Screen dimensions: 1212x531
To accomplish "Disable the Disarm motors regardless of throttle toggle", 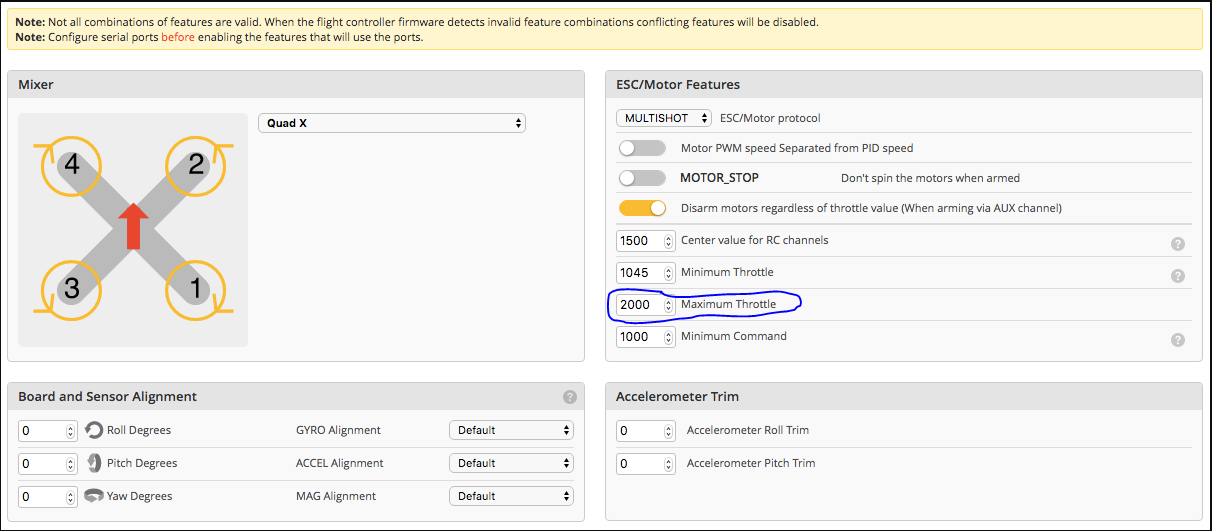I will (642, 208).
